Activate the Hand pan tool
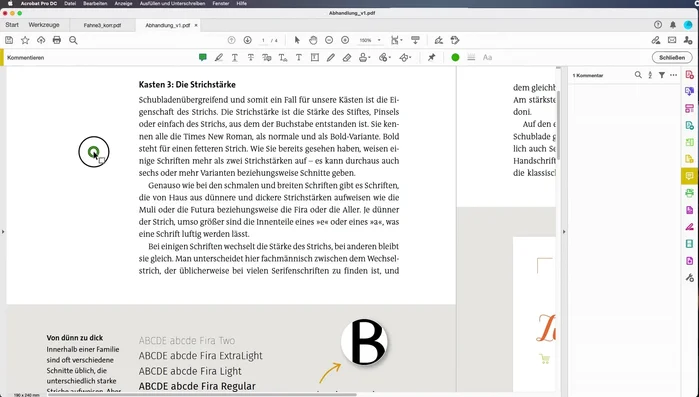 313,40
